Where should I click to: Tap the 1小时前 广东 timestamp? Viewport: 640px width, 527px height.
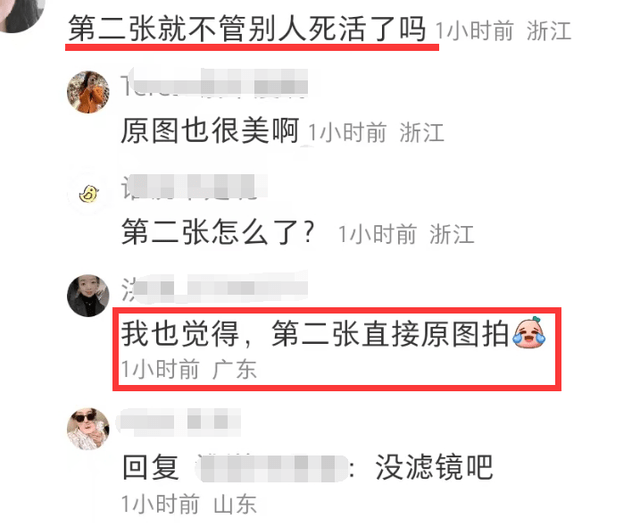pyautogui.click(x=189, y=370)
